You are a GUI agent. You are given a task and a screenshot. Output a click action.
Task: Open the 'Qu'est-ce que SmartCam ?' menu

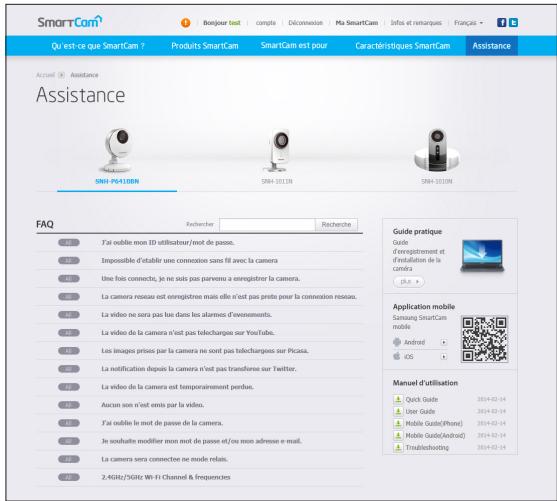pyautogui.click(x=98, y=46)
